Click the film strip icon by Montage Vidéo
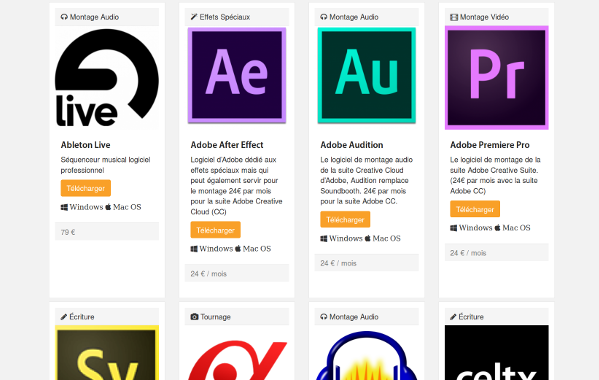Image resolution: width=599 pixels, height=380 pixels. [454, 17]
